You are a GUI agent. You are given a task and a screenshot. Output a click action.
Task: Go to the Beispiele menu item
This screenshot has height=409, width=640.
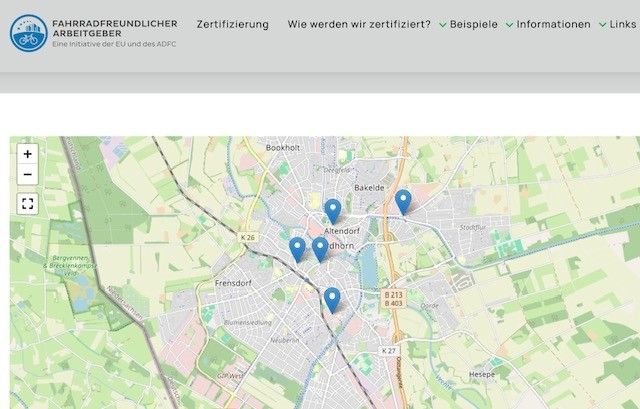[474, 25]
